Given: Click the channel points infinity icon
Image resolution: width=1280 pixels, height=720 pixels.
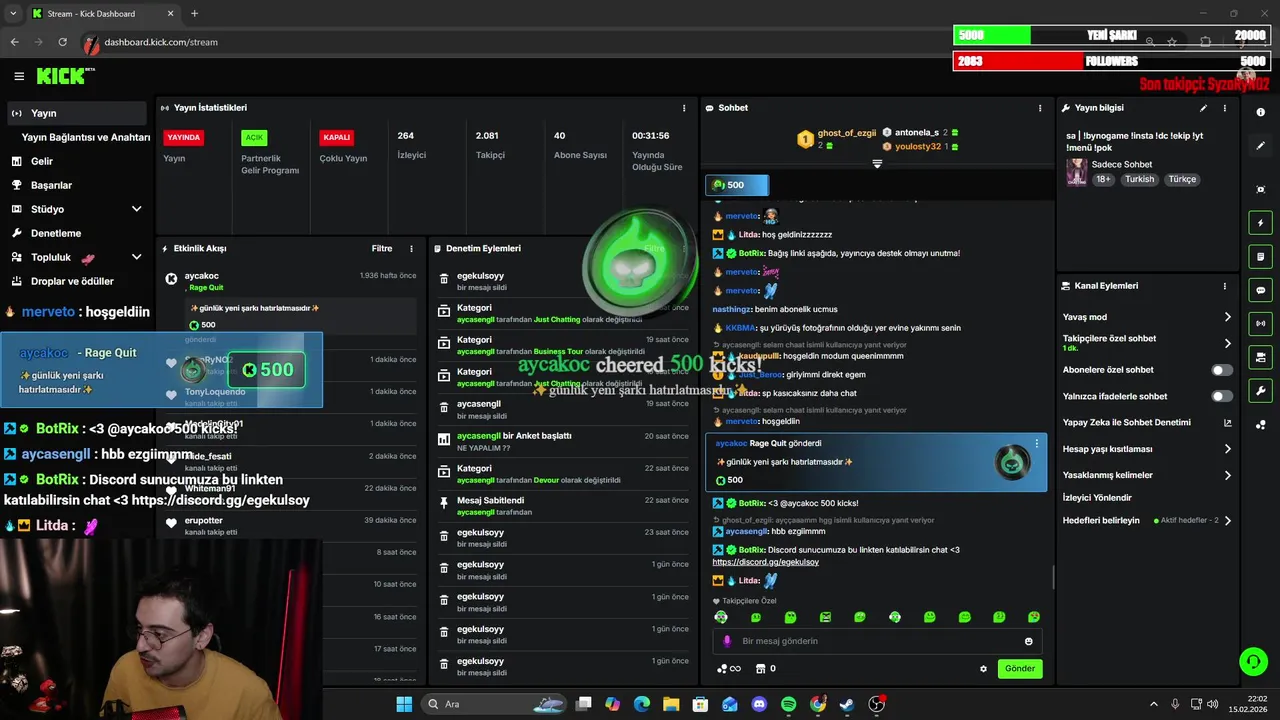Looking at the screenshot, I should (x=729, y=668).
